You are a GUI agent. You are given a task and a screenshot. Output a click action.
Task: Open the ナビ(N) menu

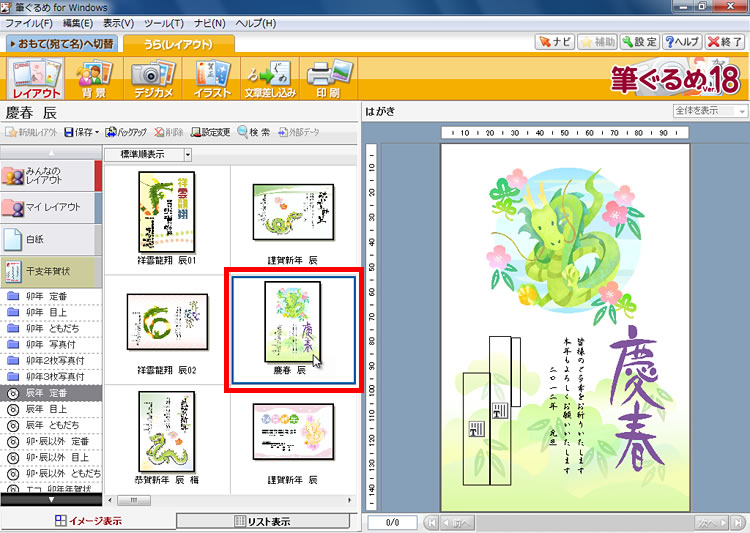pyautogui.click(x=210, y=23)
